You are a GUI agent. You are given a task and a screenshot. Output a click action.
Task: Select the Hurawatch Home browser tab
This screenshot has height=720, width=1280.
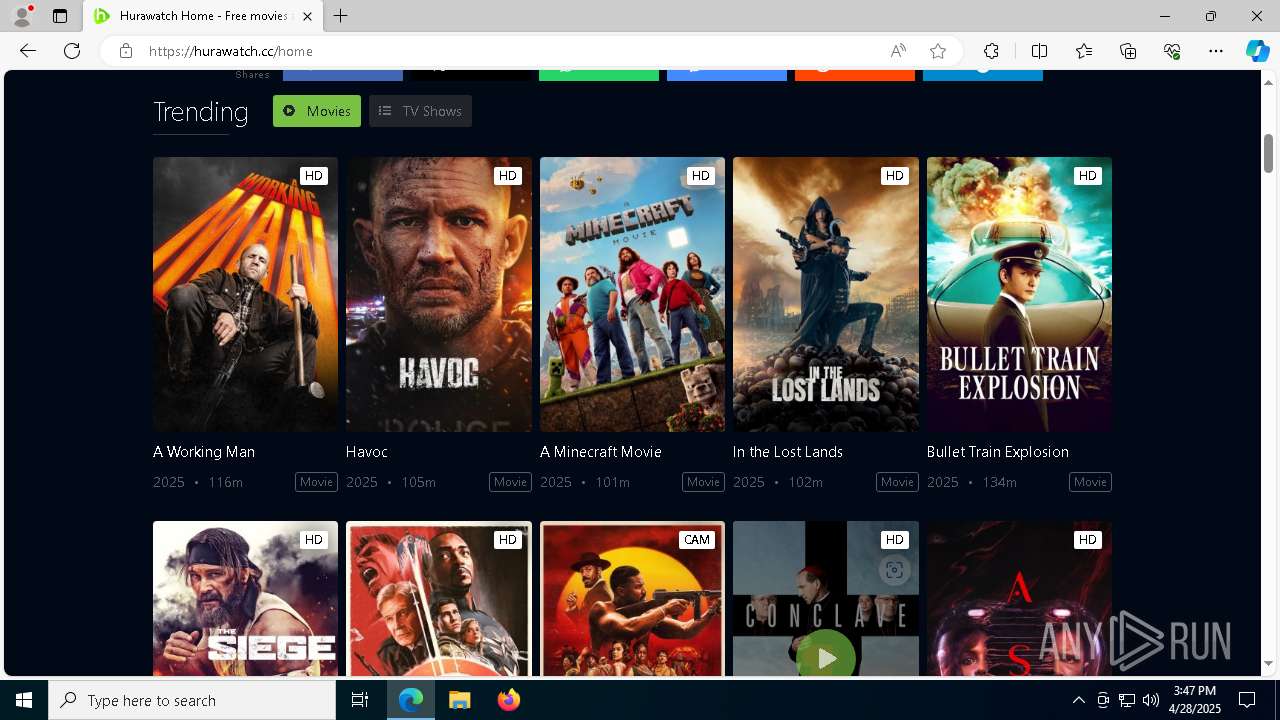203,16
